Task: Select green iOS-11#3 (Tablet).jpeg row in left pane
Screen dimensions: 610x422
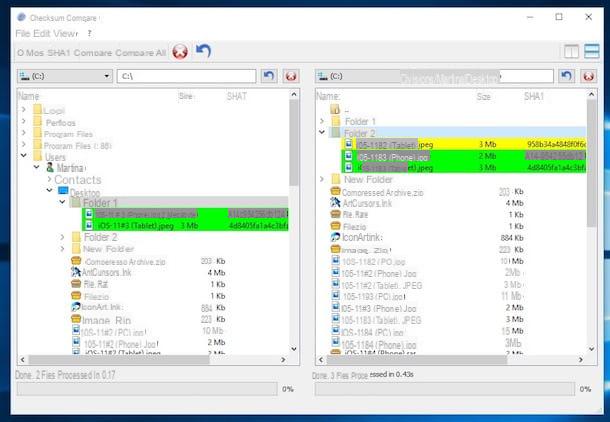Action: point(185,226)
